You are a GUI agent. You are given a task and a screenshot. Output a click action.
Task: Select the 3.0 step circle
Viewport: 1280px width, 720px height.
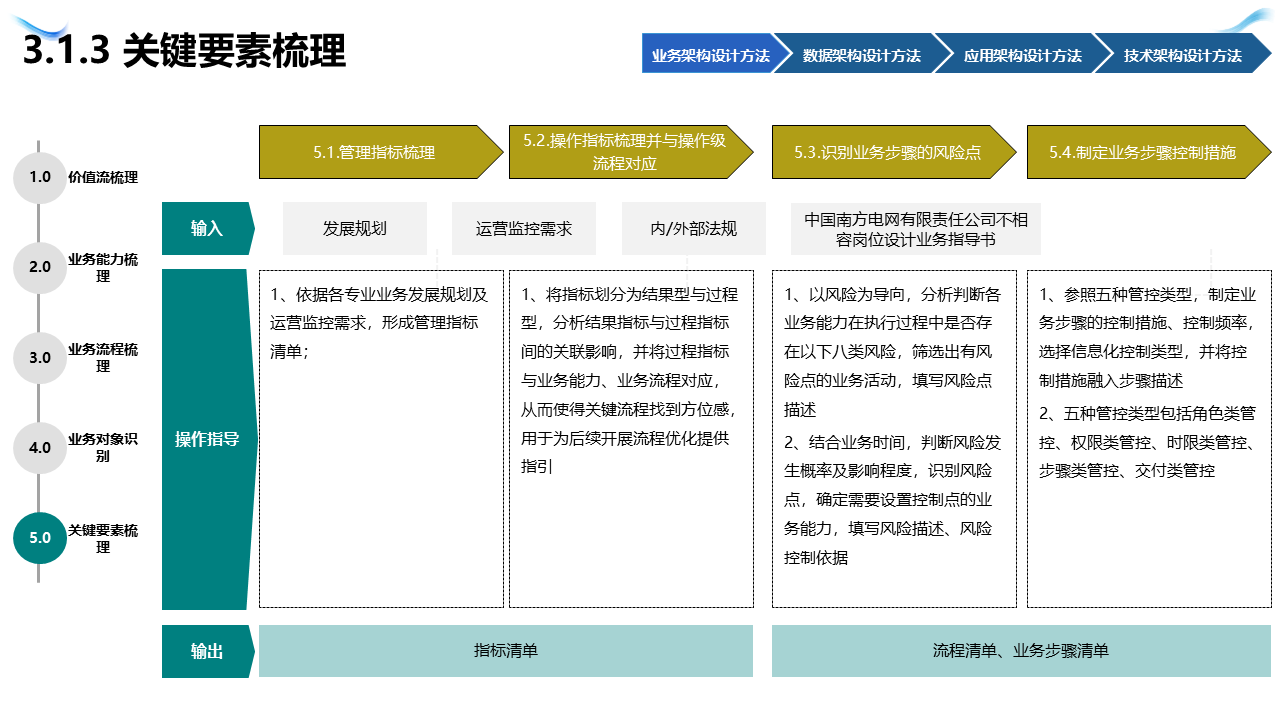tap(39, 357)
